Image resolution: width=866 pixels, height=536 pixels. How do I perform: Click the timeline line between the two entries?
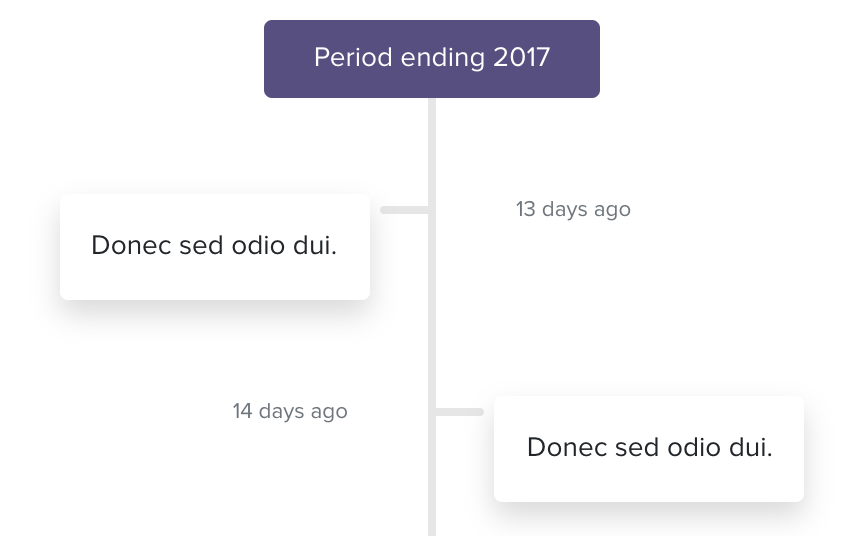[432, 309]
